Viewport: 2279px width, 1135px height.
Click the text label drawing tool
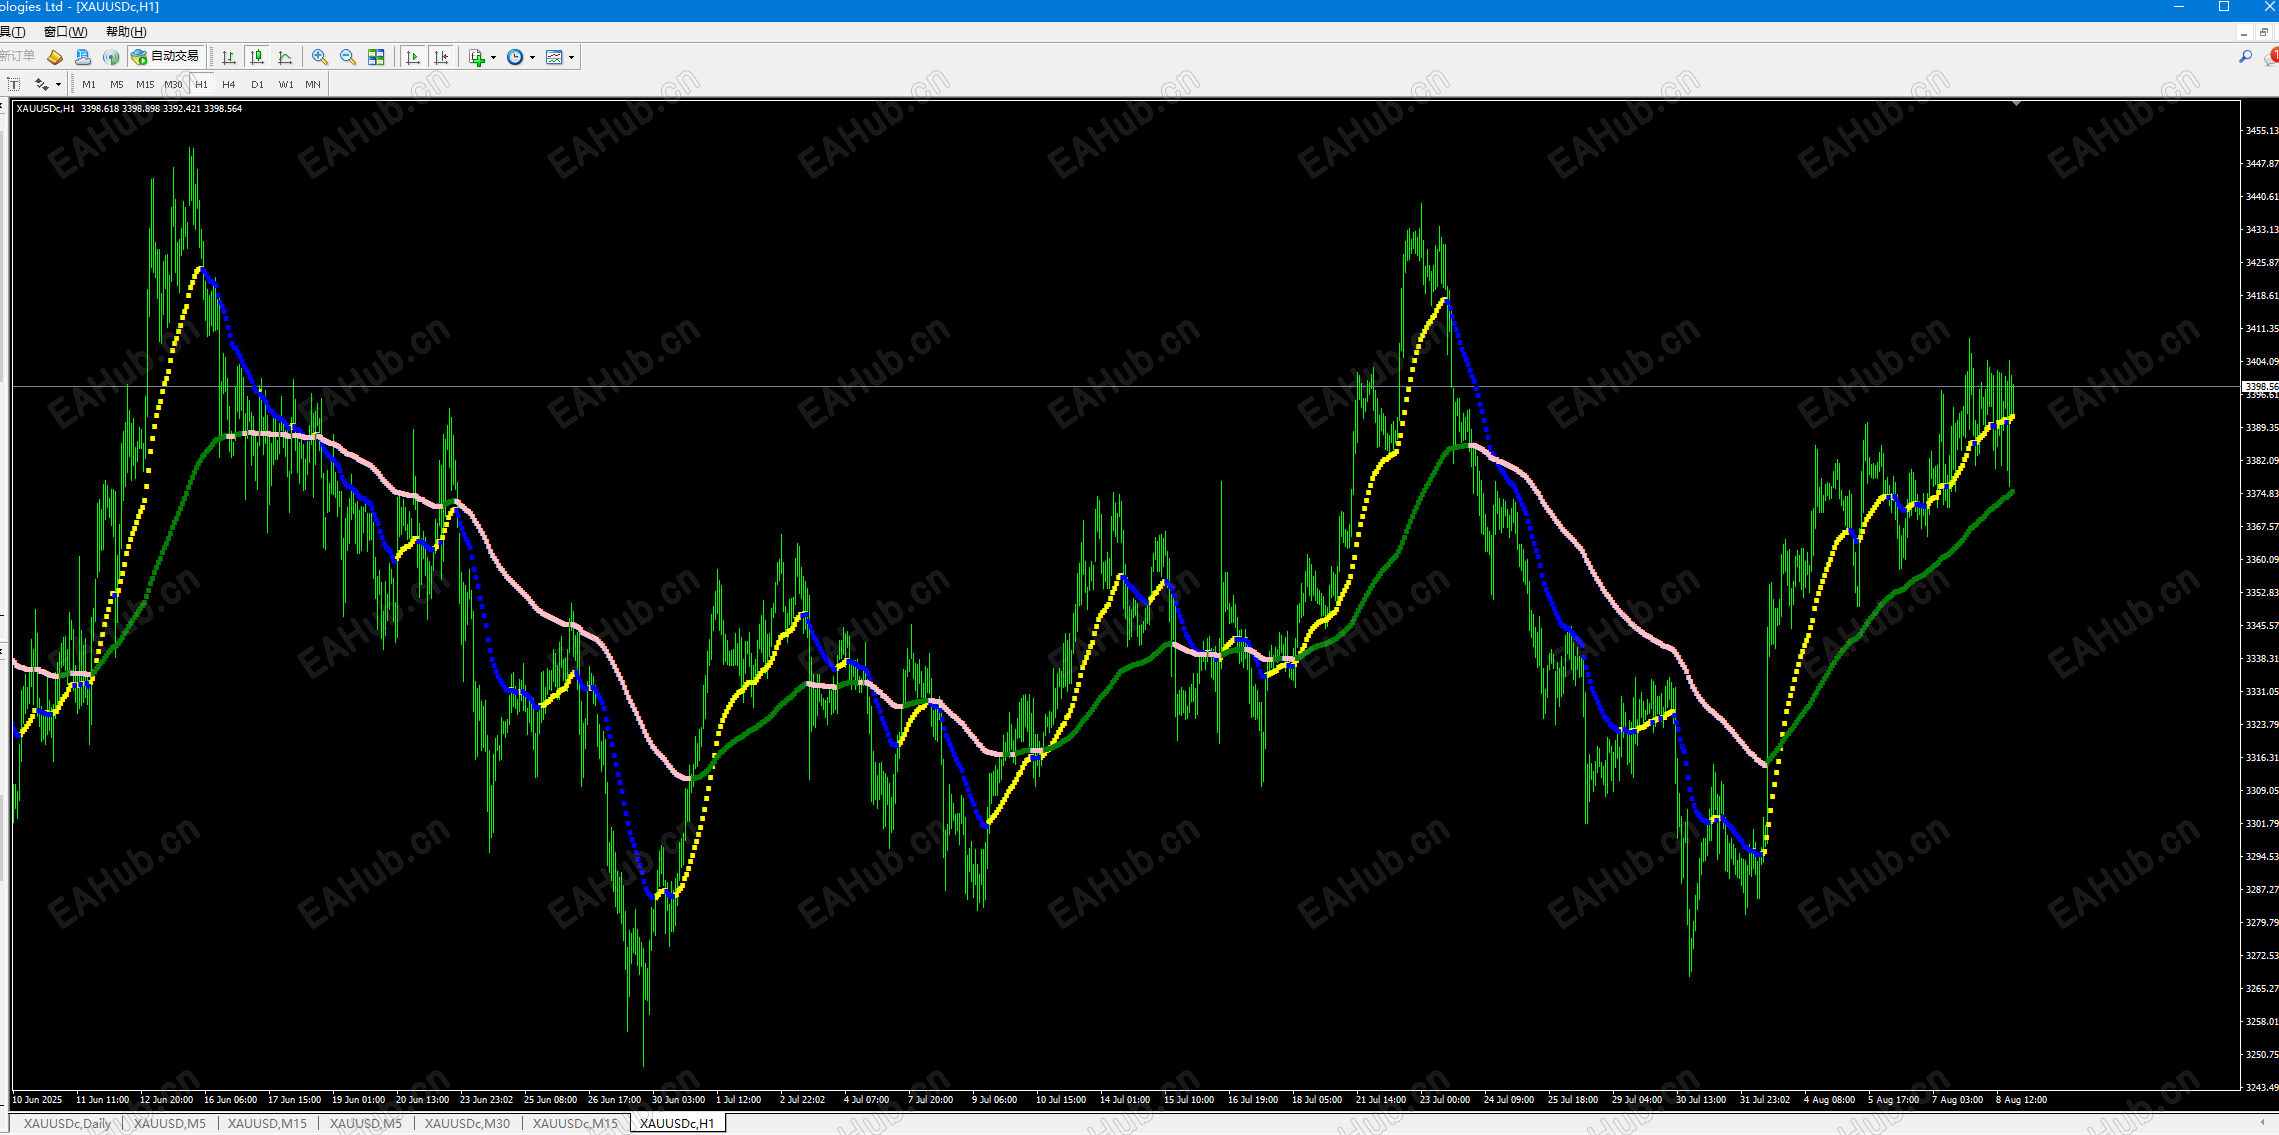click(x=14, y=84)
